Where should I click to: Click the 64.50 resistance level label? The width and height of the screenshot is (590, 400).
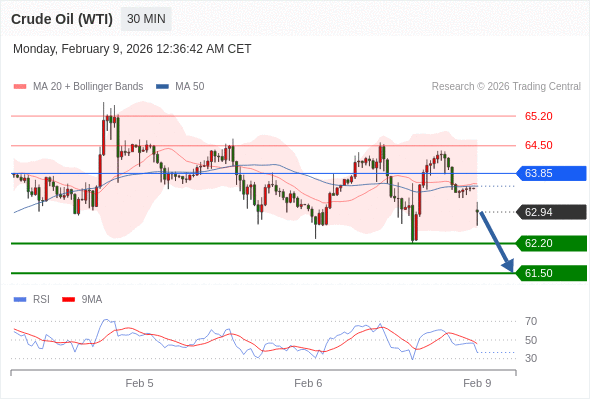[538, 145]
